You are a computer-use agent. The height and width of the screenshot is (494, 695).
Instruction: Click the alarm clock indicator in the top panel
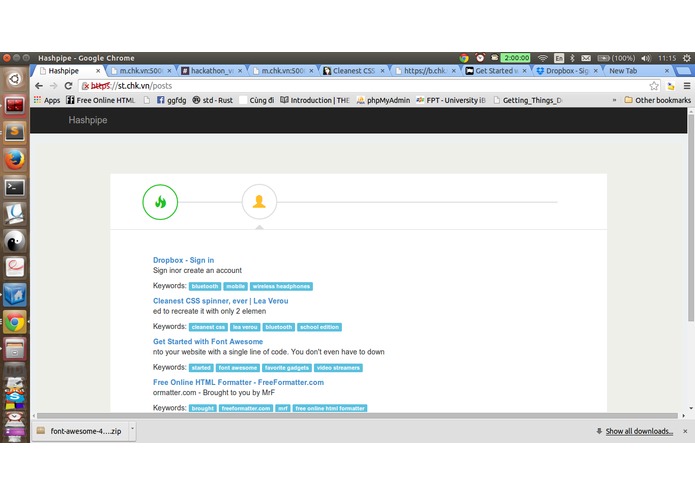coord(480,58)
